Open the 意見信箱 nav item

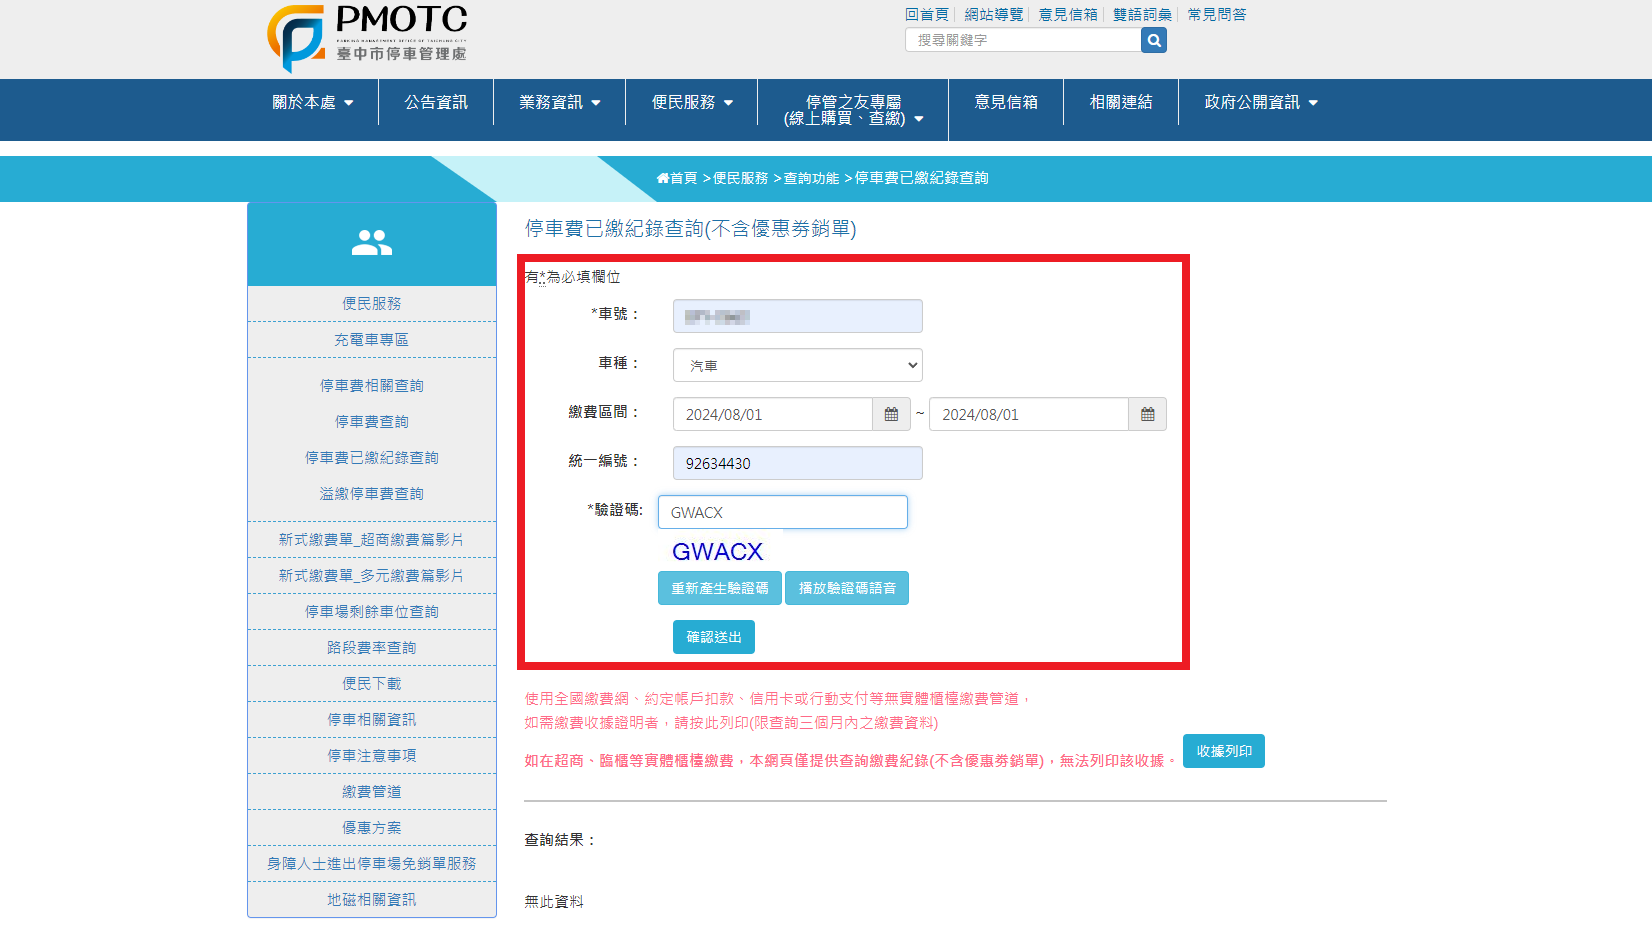point(1006,102)
